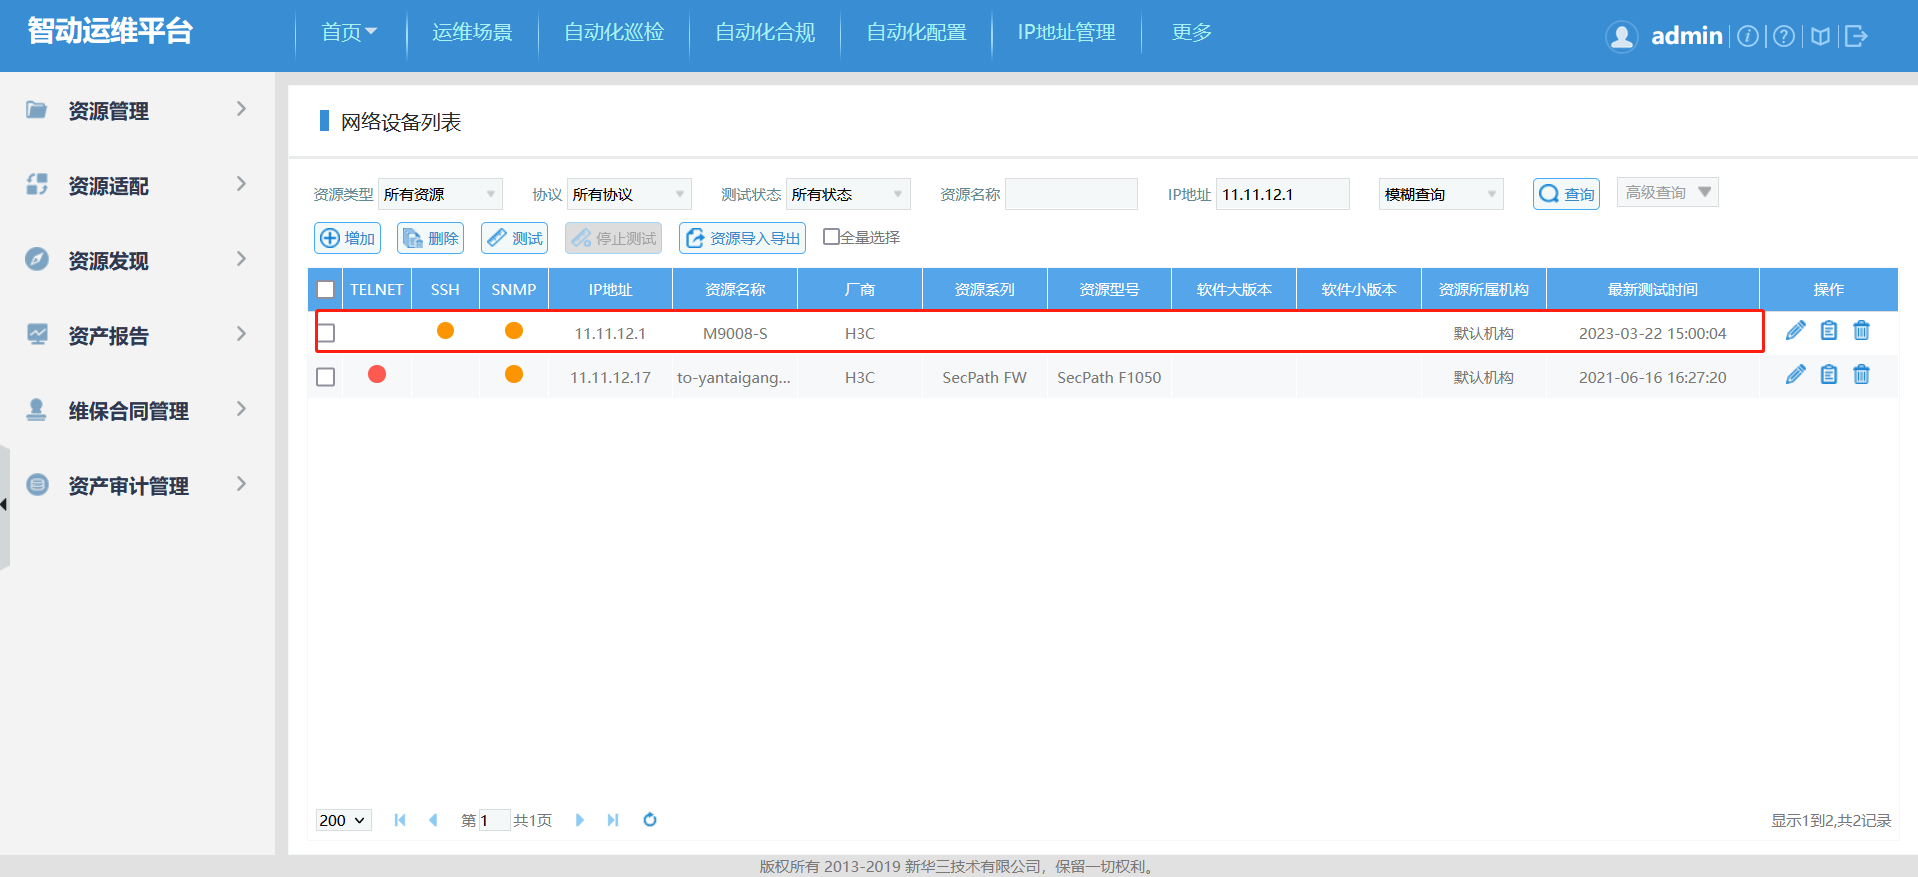
Task: Click SNMP status dot for 11.11.12.17
Action: (x=514, y=375)
